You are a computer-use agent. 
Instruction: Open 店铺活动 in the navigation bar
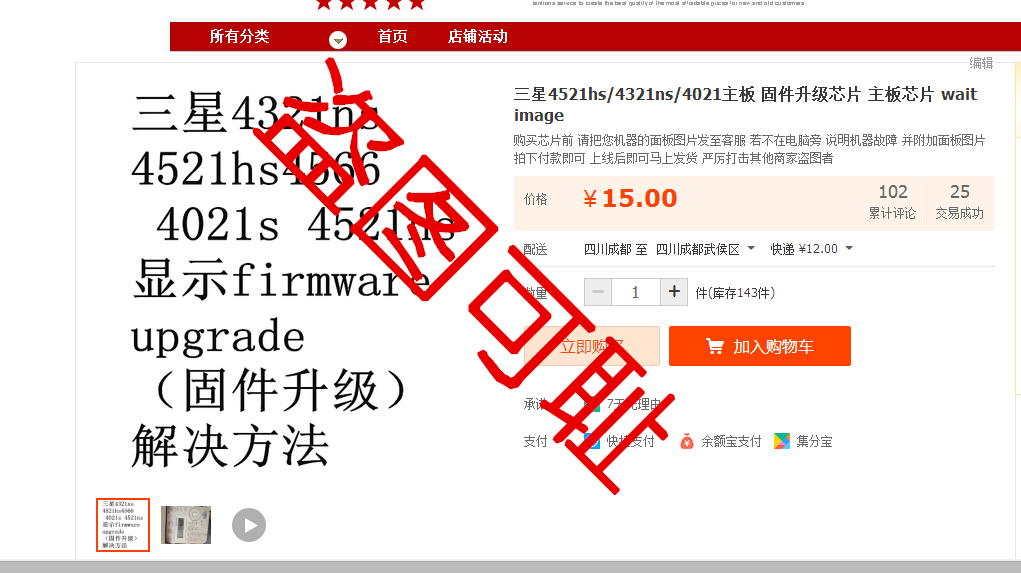point(478,36)
